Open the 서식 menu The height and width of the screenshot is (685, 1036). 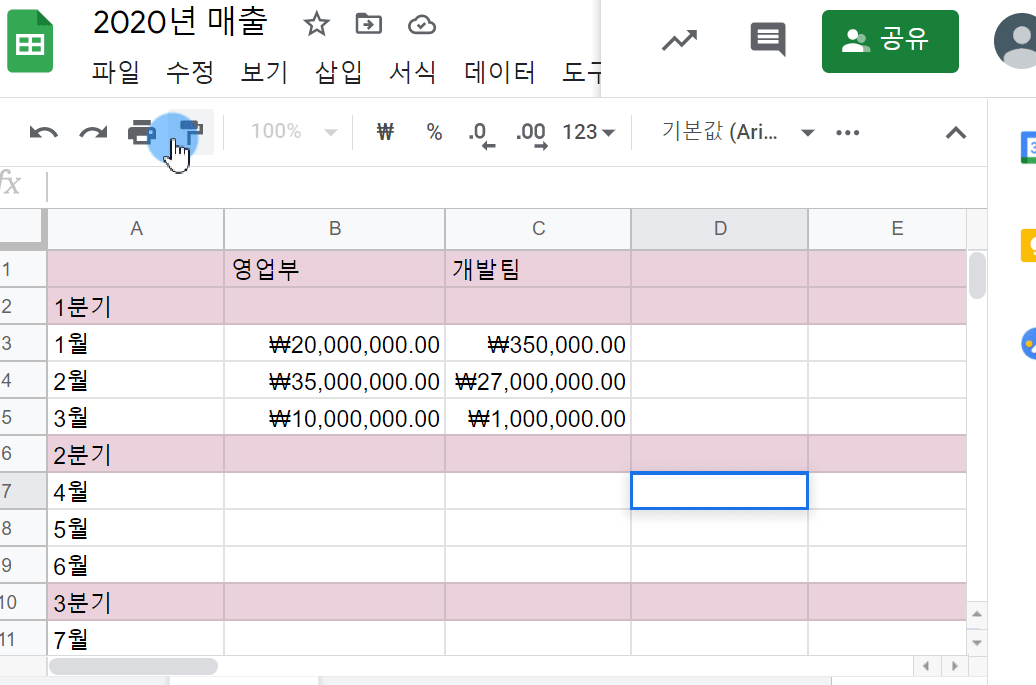[x=412, y=71]
